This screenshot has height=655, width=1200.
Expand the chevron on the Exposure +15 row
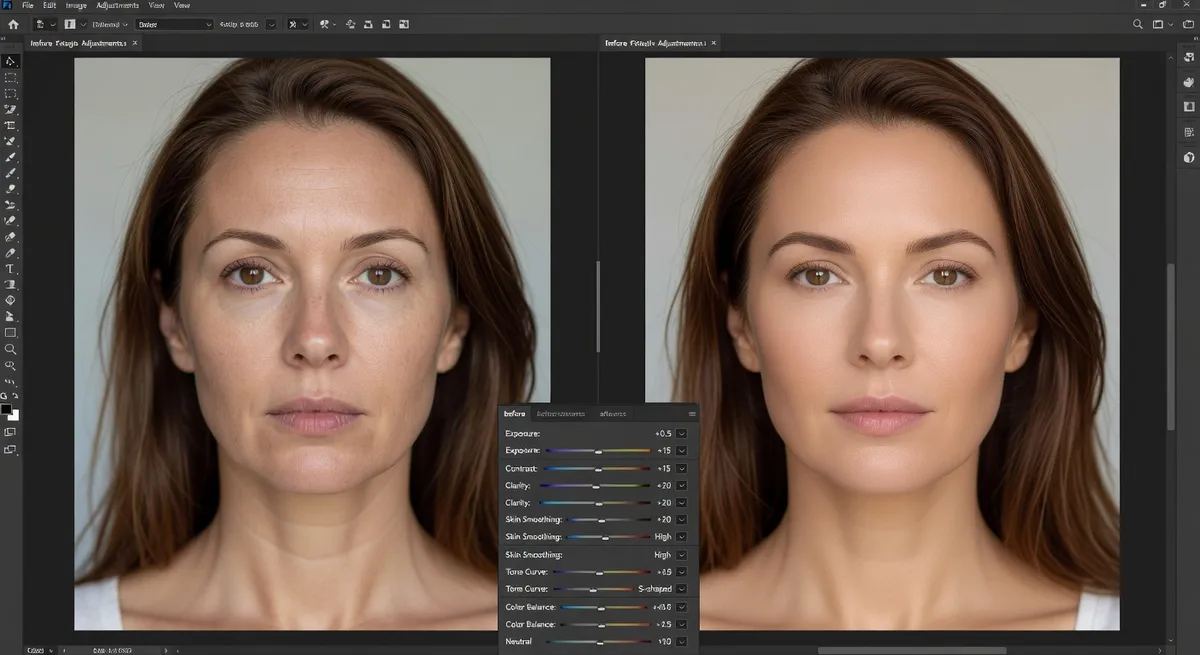(x=682, y=451)
